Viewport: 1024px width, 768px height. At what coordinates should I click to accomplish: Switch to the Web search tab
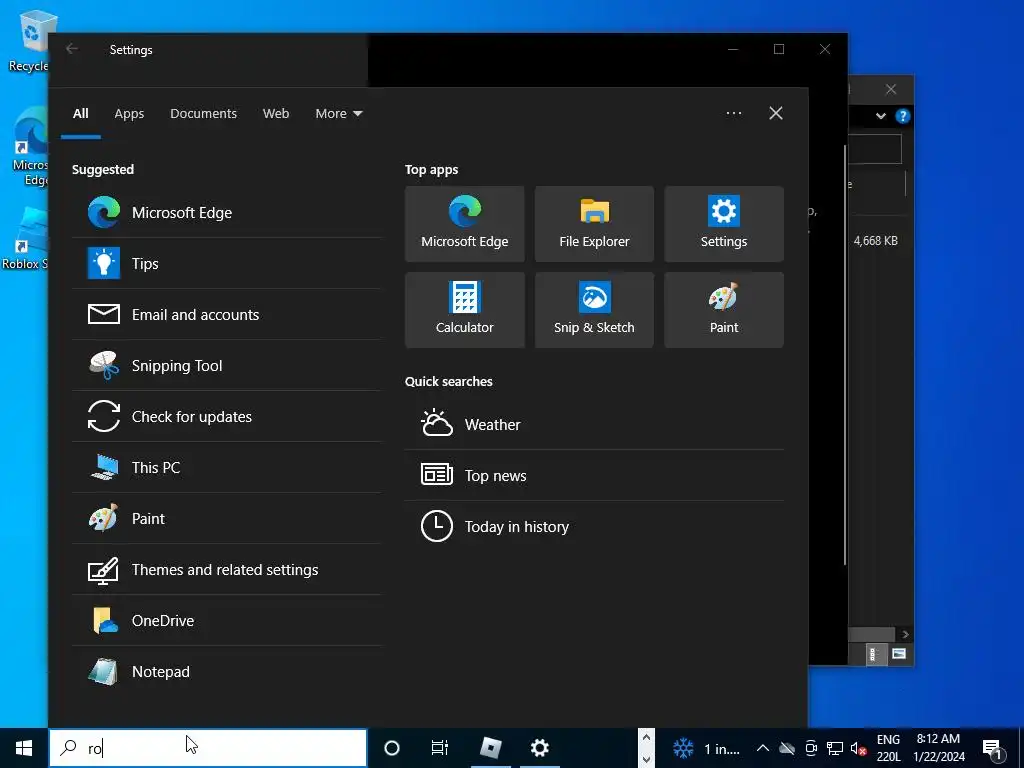click(276, 114)
